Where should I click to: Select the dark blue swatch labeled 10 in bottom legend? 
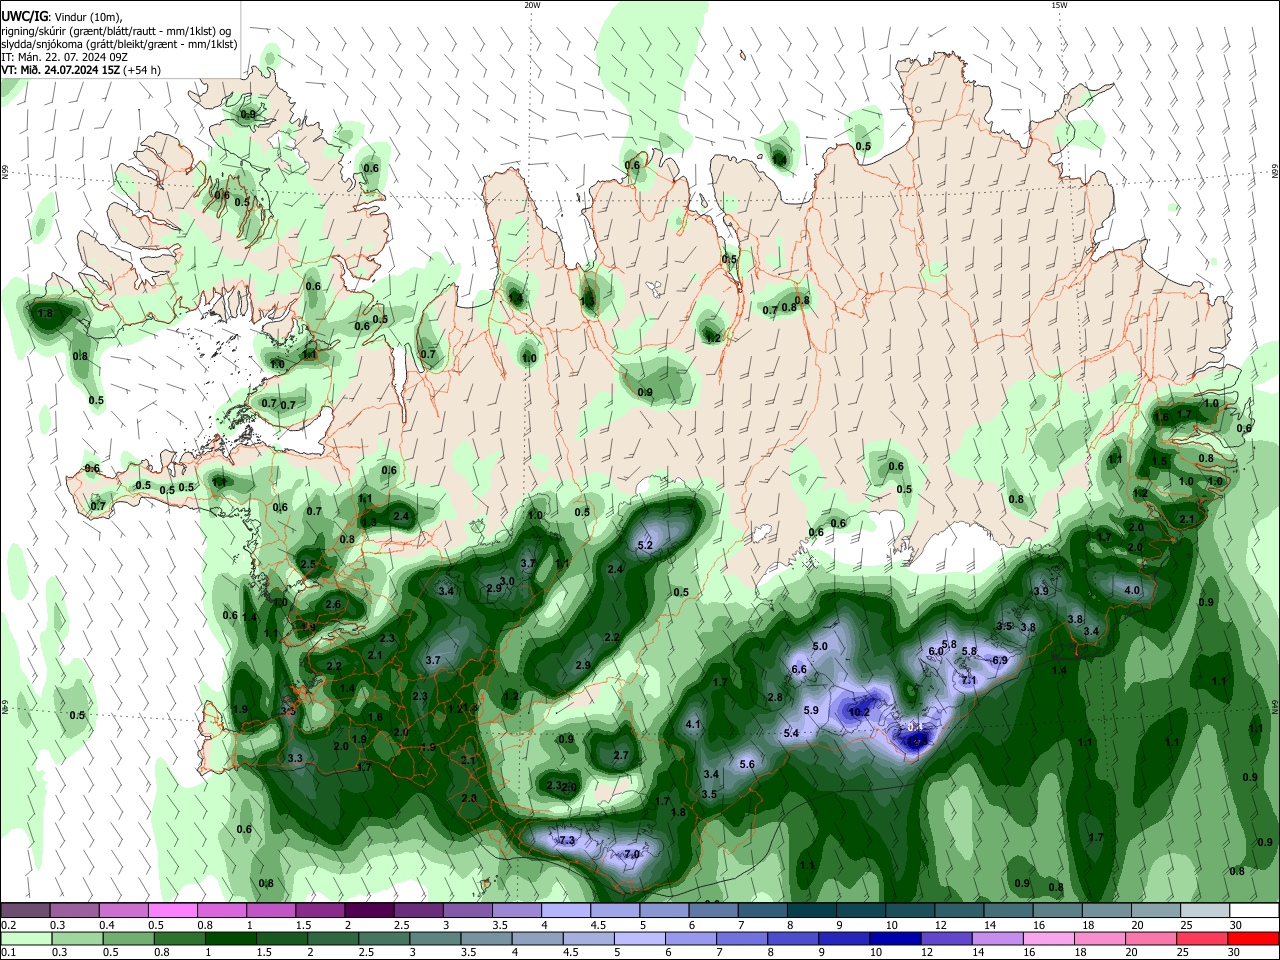click(894, 939)
